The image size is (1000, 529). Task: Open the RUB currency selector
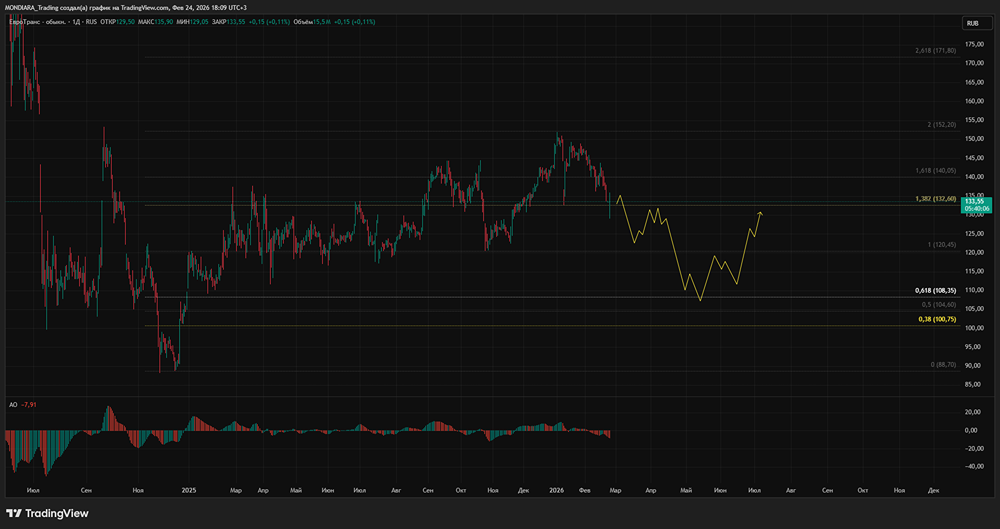pos(971,23)
